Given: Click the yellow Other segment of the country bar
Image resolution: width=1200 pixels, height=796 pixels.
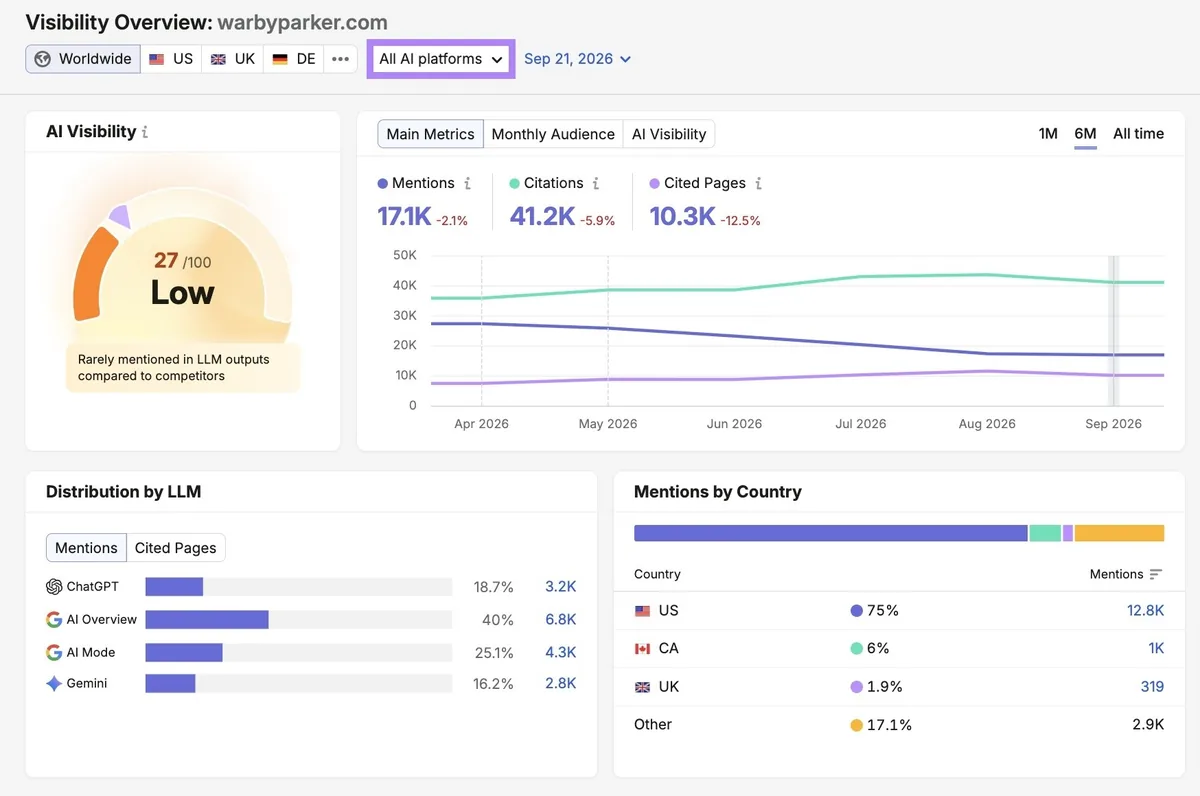Looking at the screenshot, I should pyautogui.click(x=1119, y=533).
